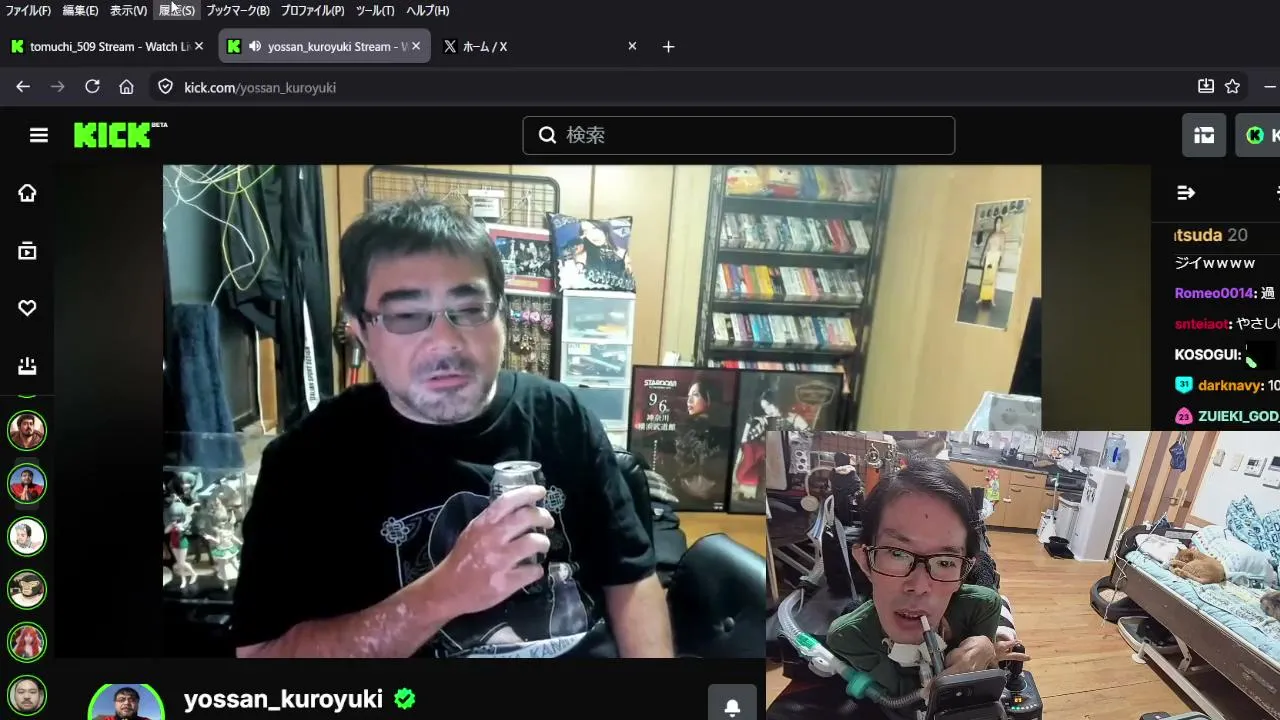Close the tomuchi_509 Stream tab
The image size is (1280, 720).
199,46
